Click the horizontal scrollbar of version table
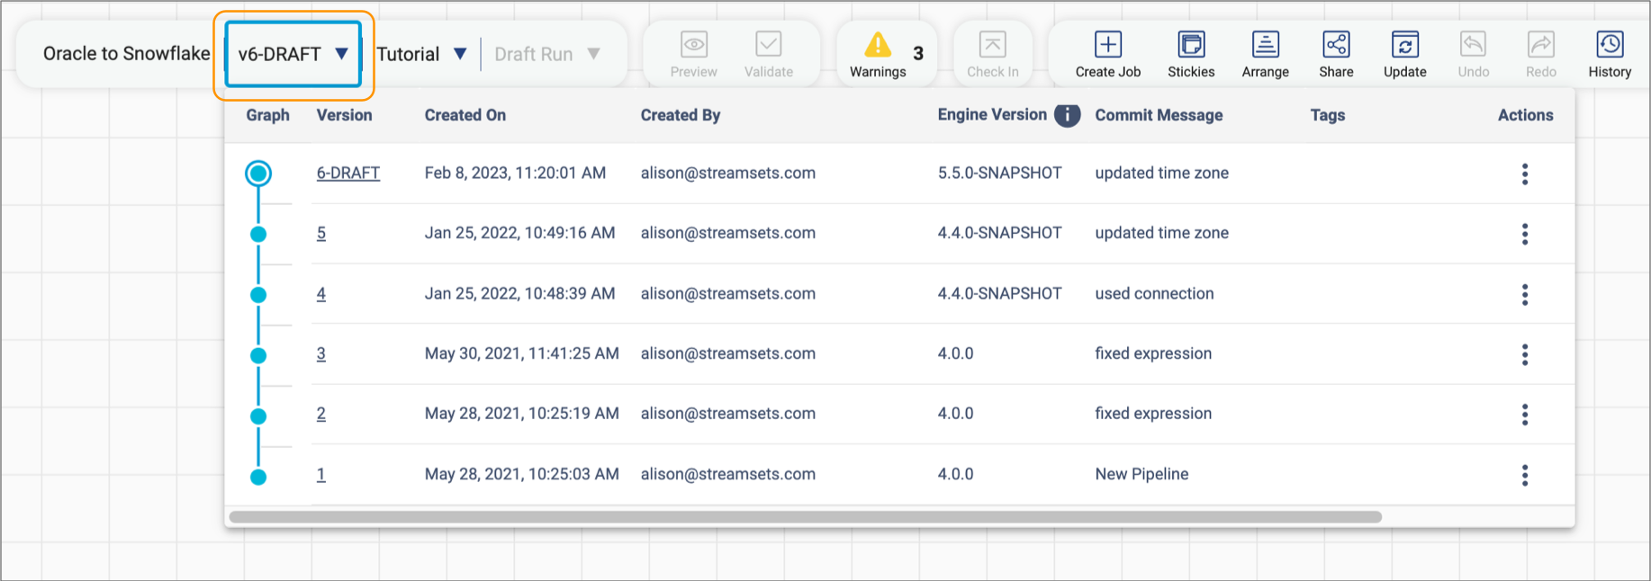This screenshot has width=1651, height=581. point(805,517)
